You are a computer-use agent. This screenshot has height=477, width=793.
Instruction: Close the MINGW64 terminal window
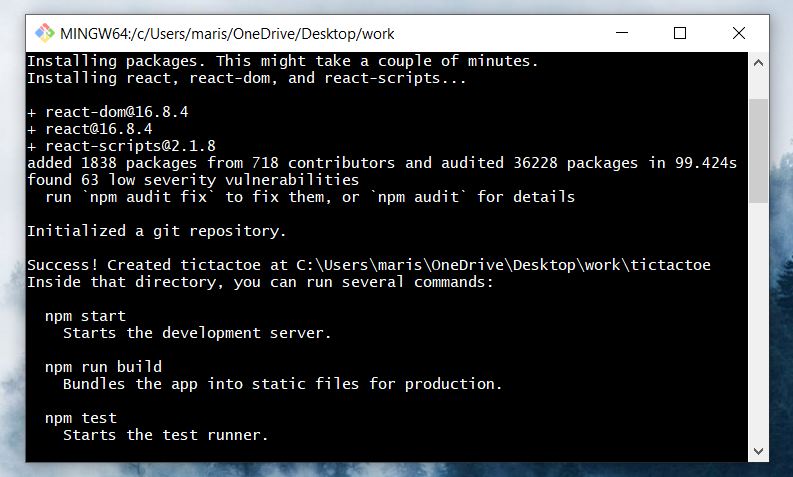pyautogui.click(x=739, y=33)
